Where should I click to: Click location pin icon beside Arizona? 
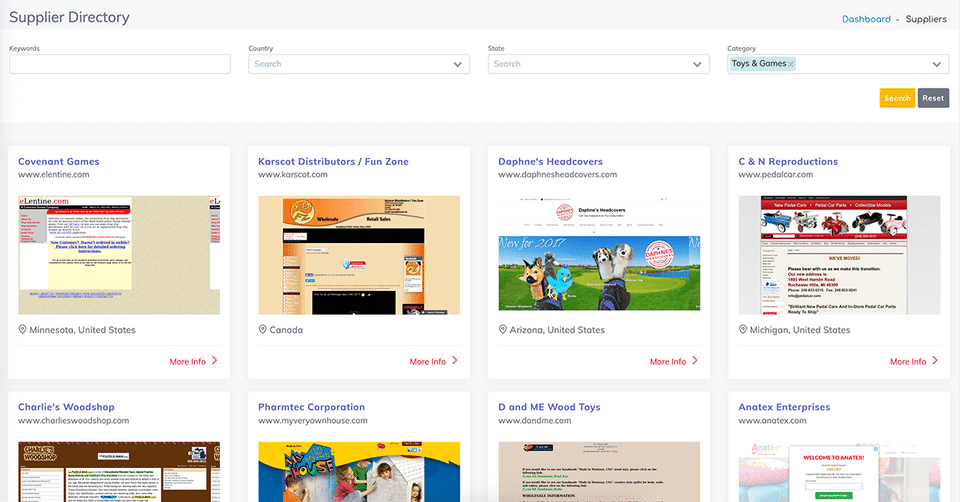503,329
